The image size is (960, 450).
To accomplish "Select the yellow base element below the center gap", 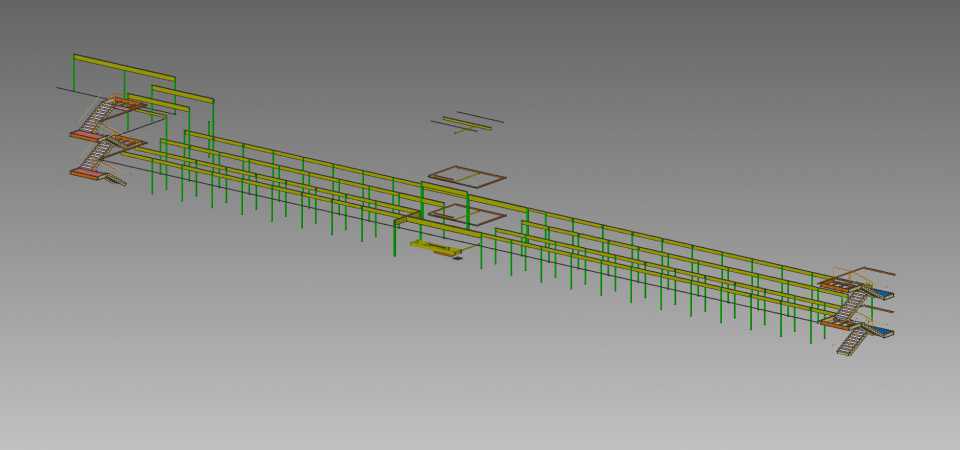I will (432, 245).
